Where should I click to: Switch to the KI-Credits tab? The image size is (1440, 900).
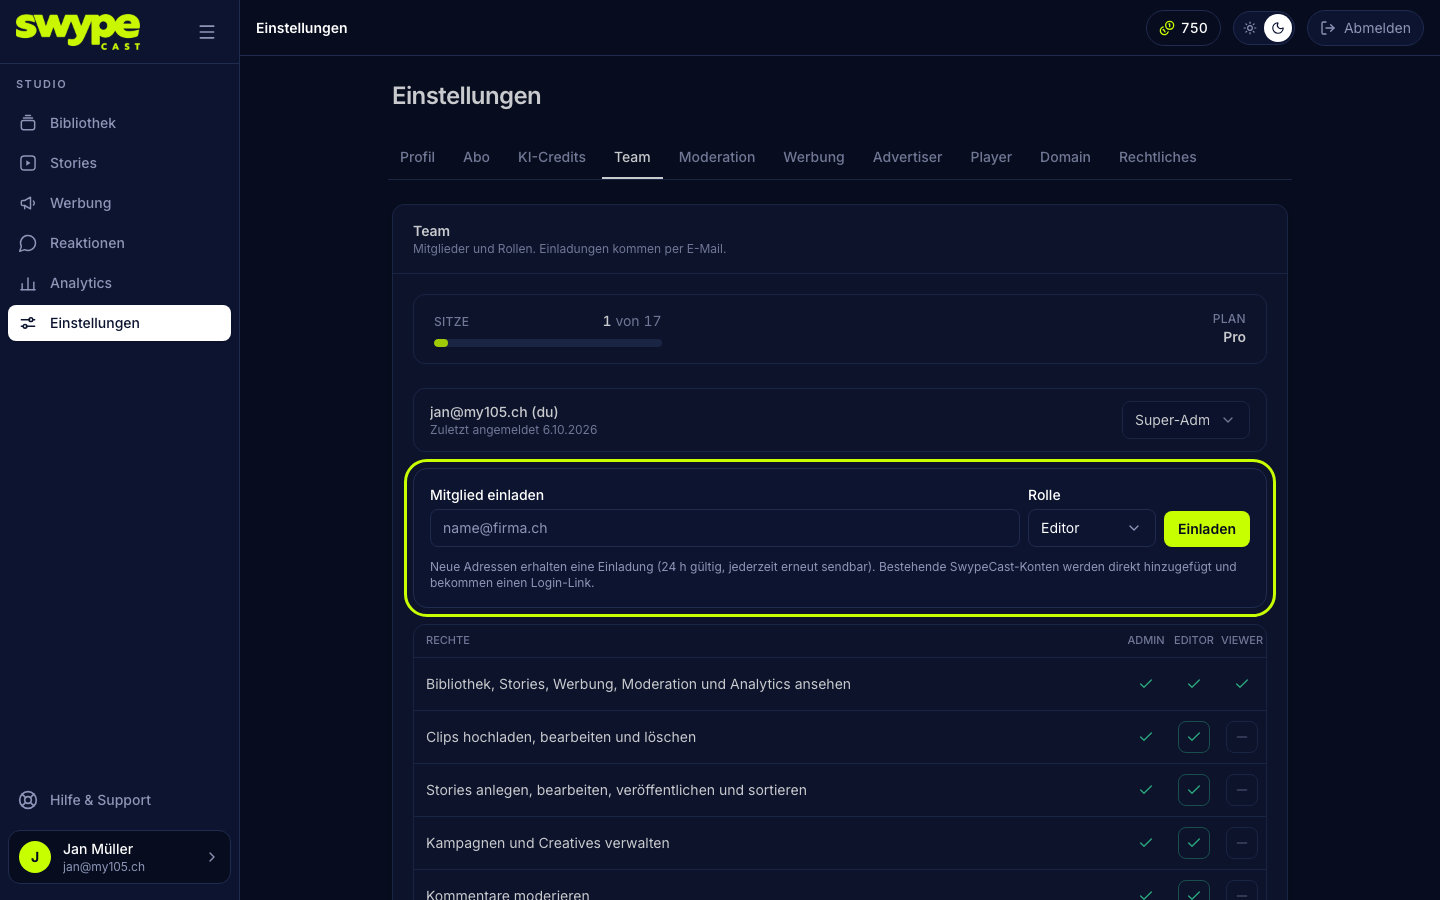point(552,157)
